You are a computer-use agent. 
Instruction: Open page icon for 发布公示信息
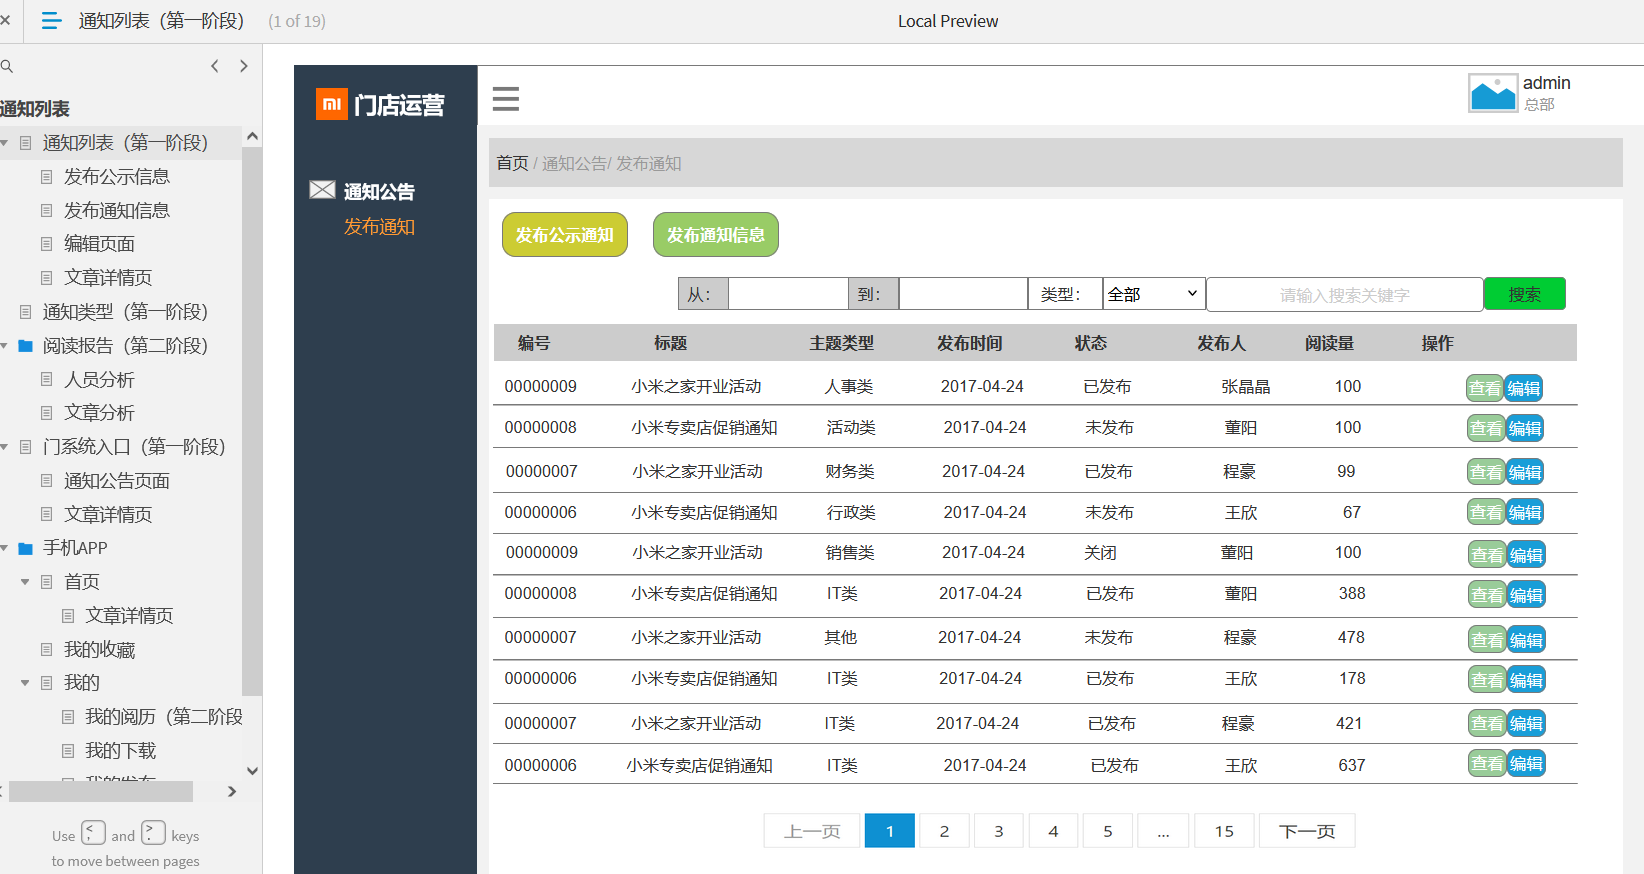46,177
